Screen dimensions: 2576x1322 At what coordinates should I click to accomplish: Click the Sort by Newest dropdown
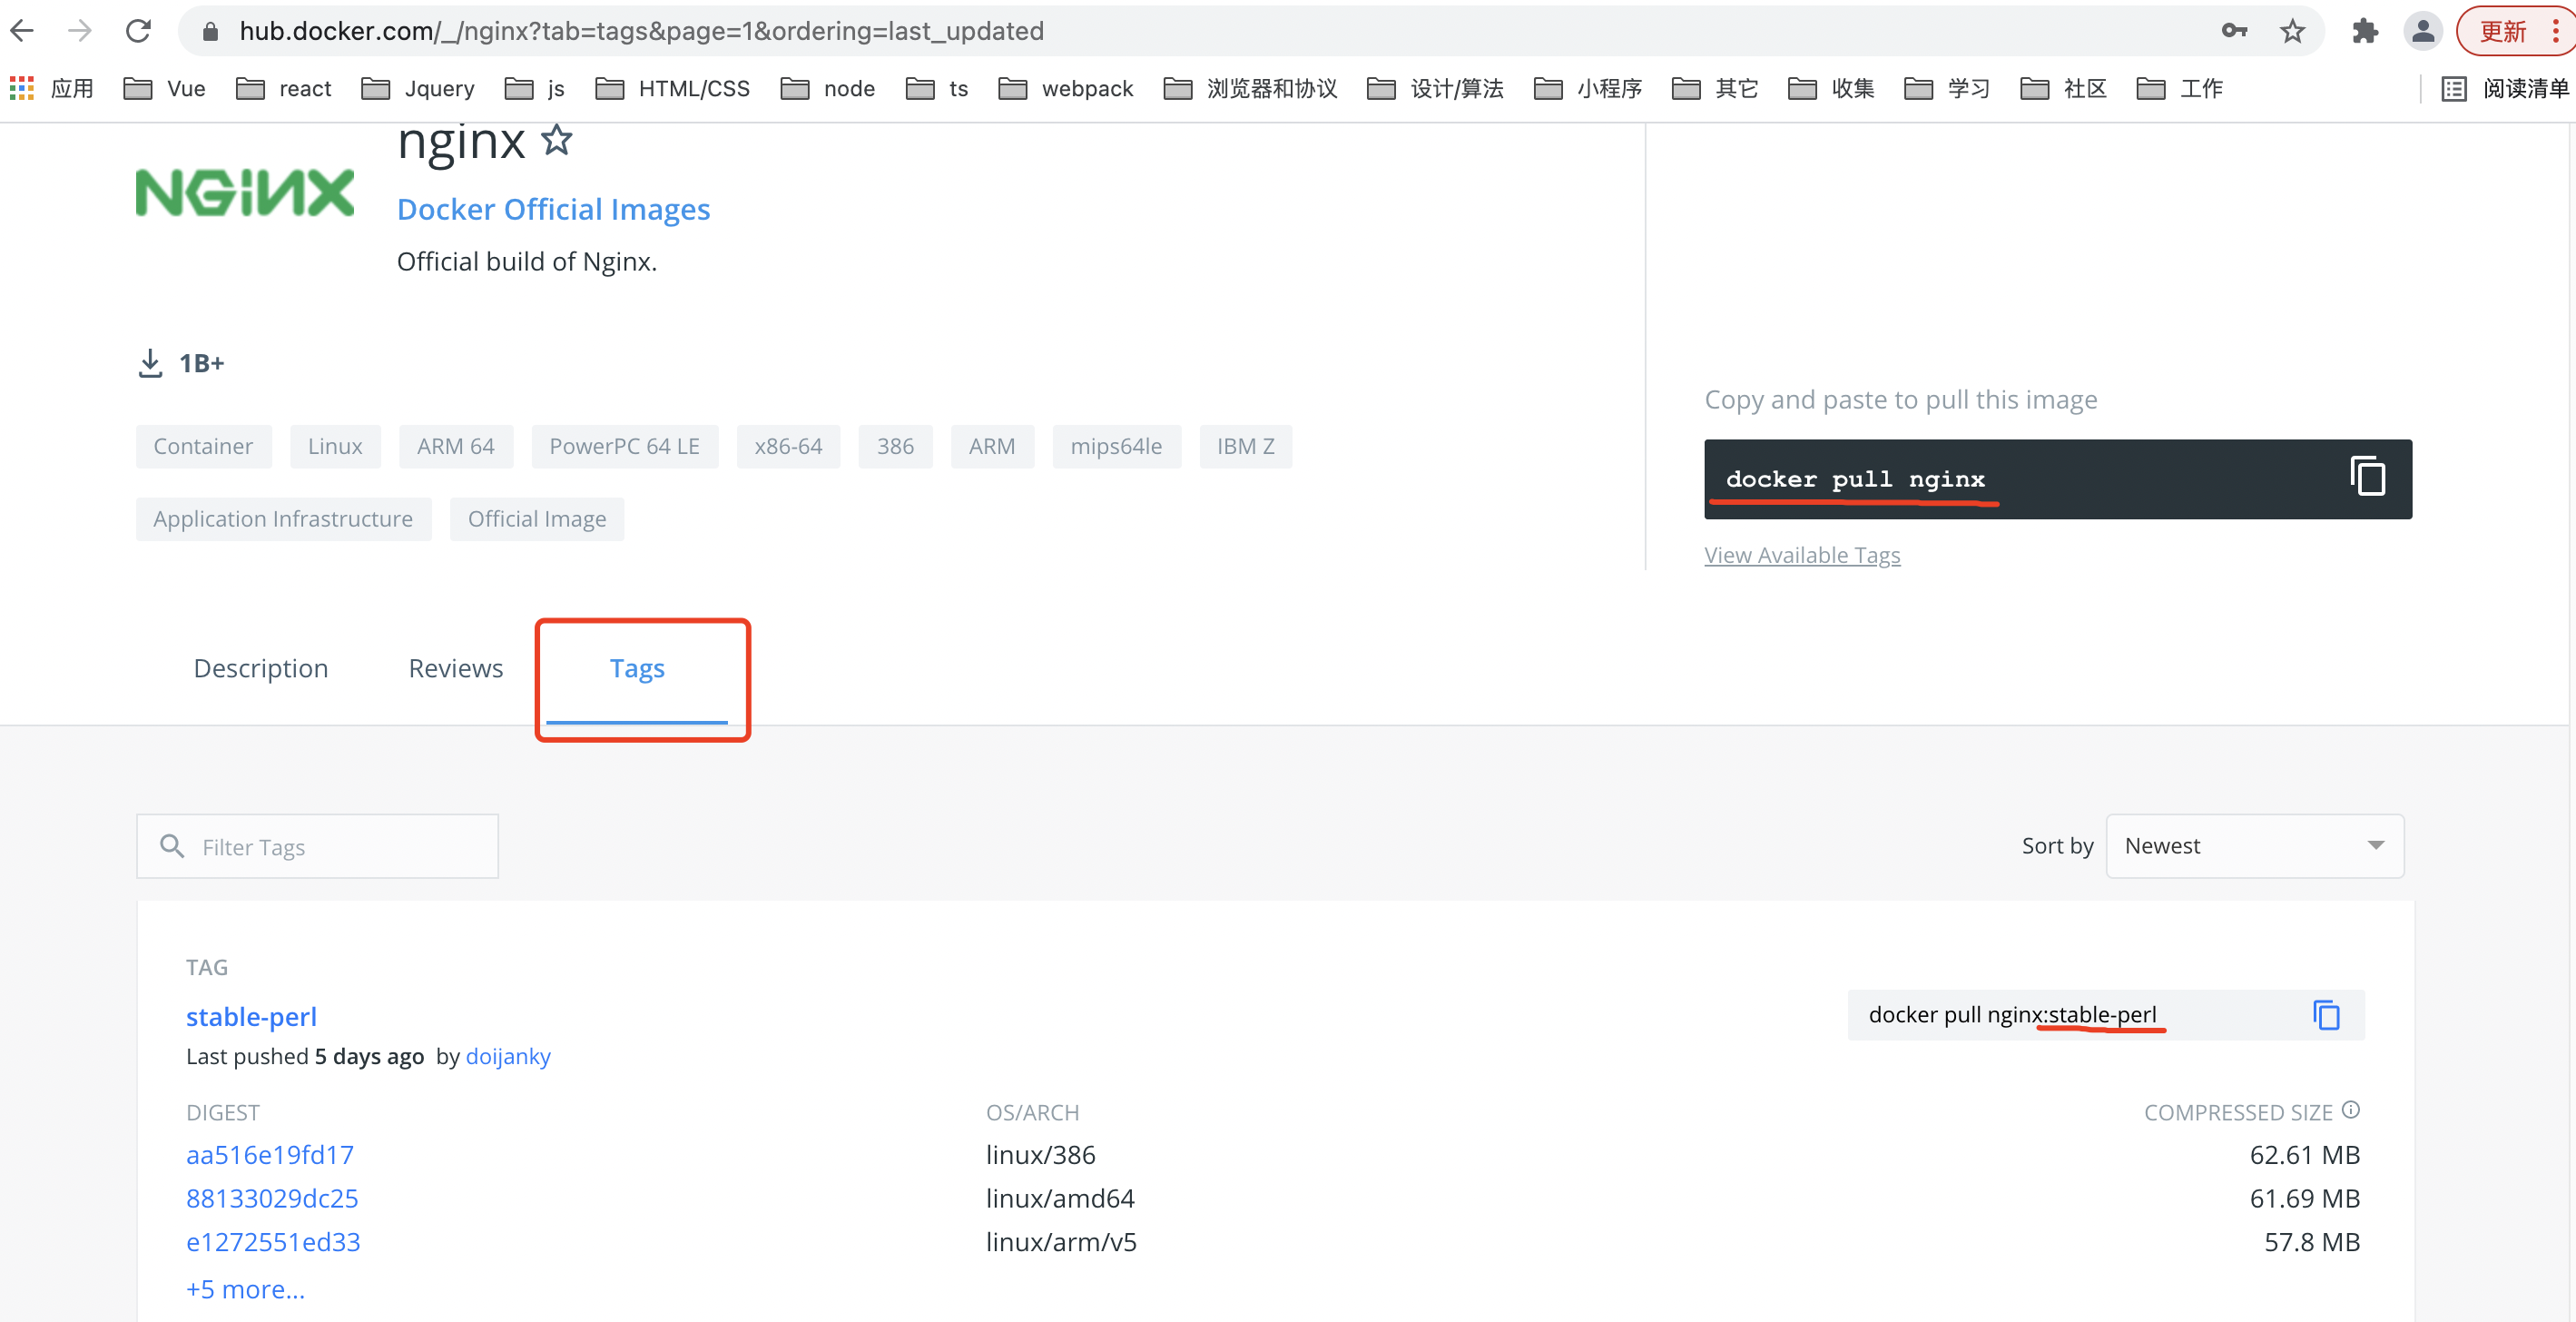(x=2256, y=844)
